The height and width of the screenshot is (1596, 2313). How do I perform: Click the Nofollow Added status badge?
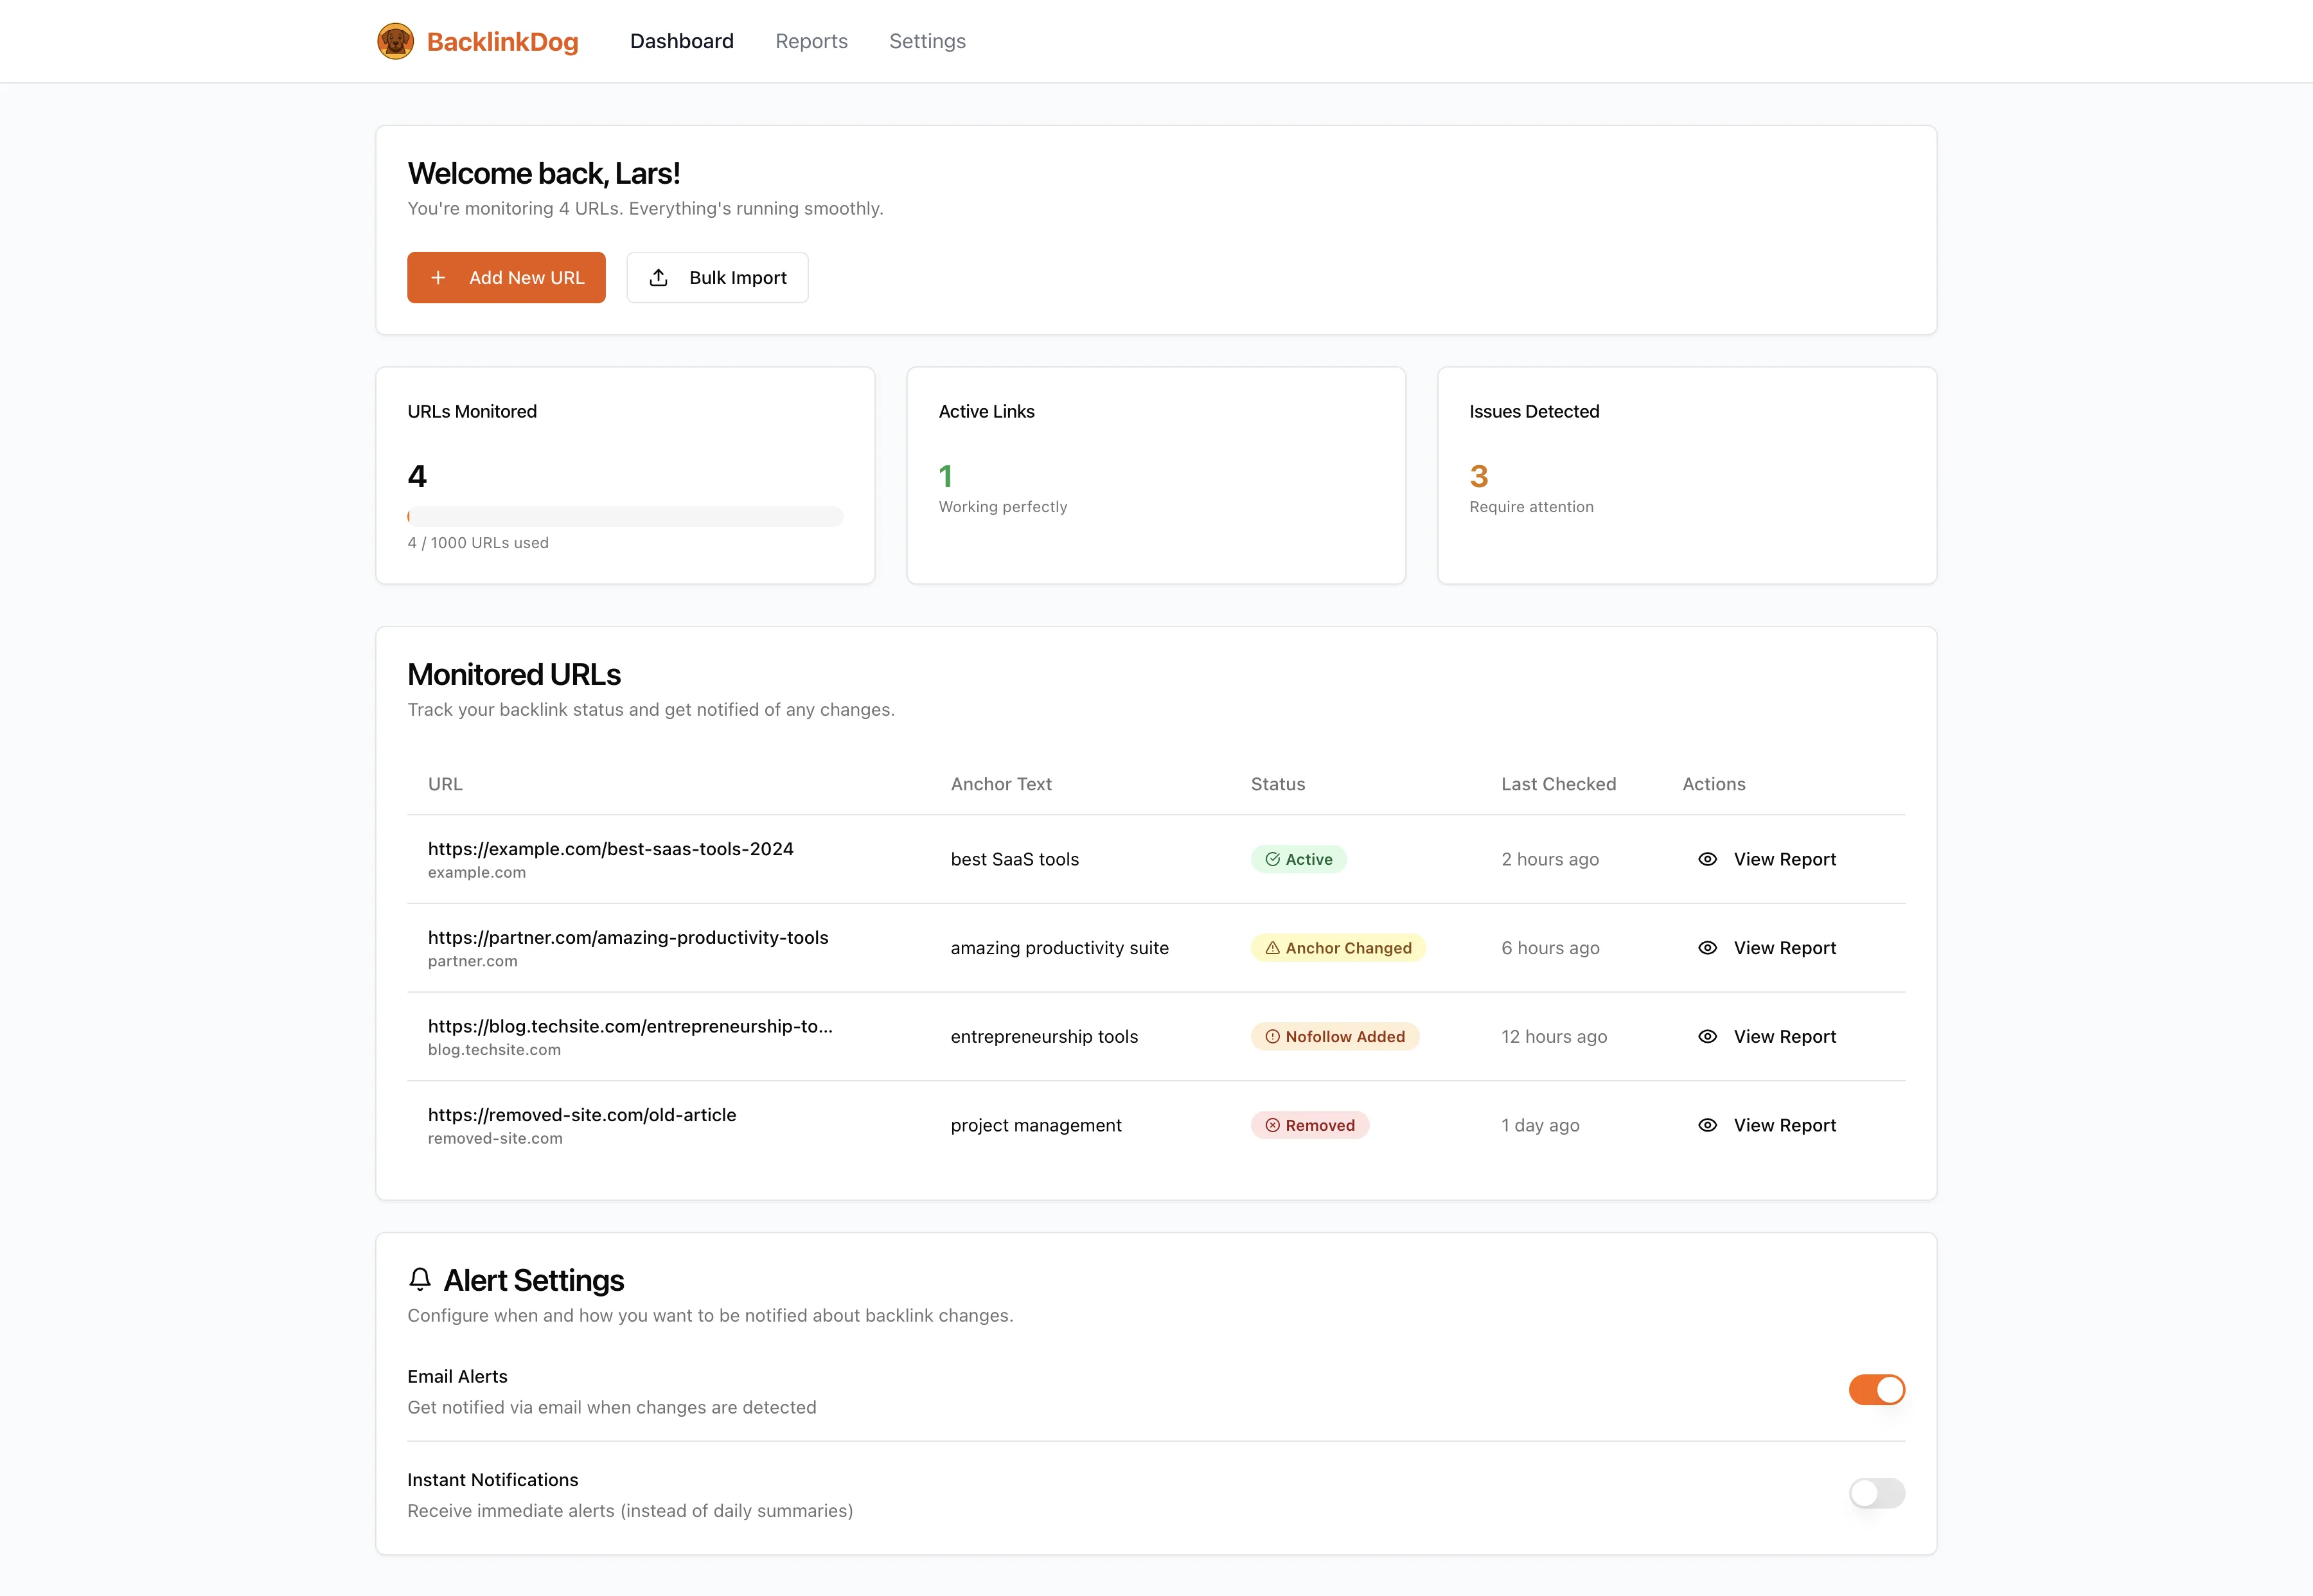(1334, 1037)
